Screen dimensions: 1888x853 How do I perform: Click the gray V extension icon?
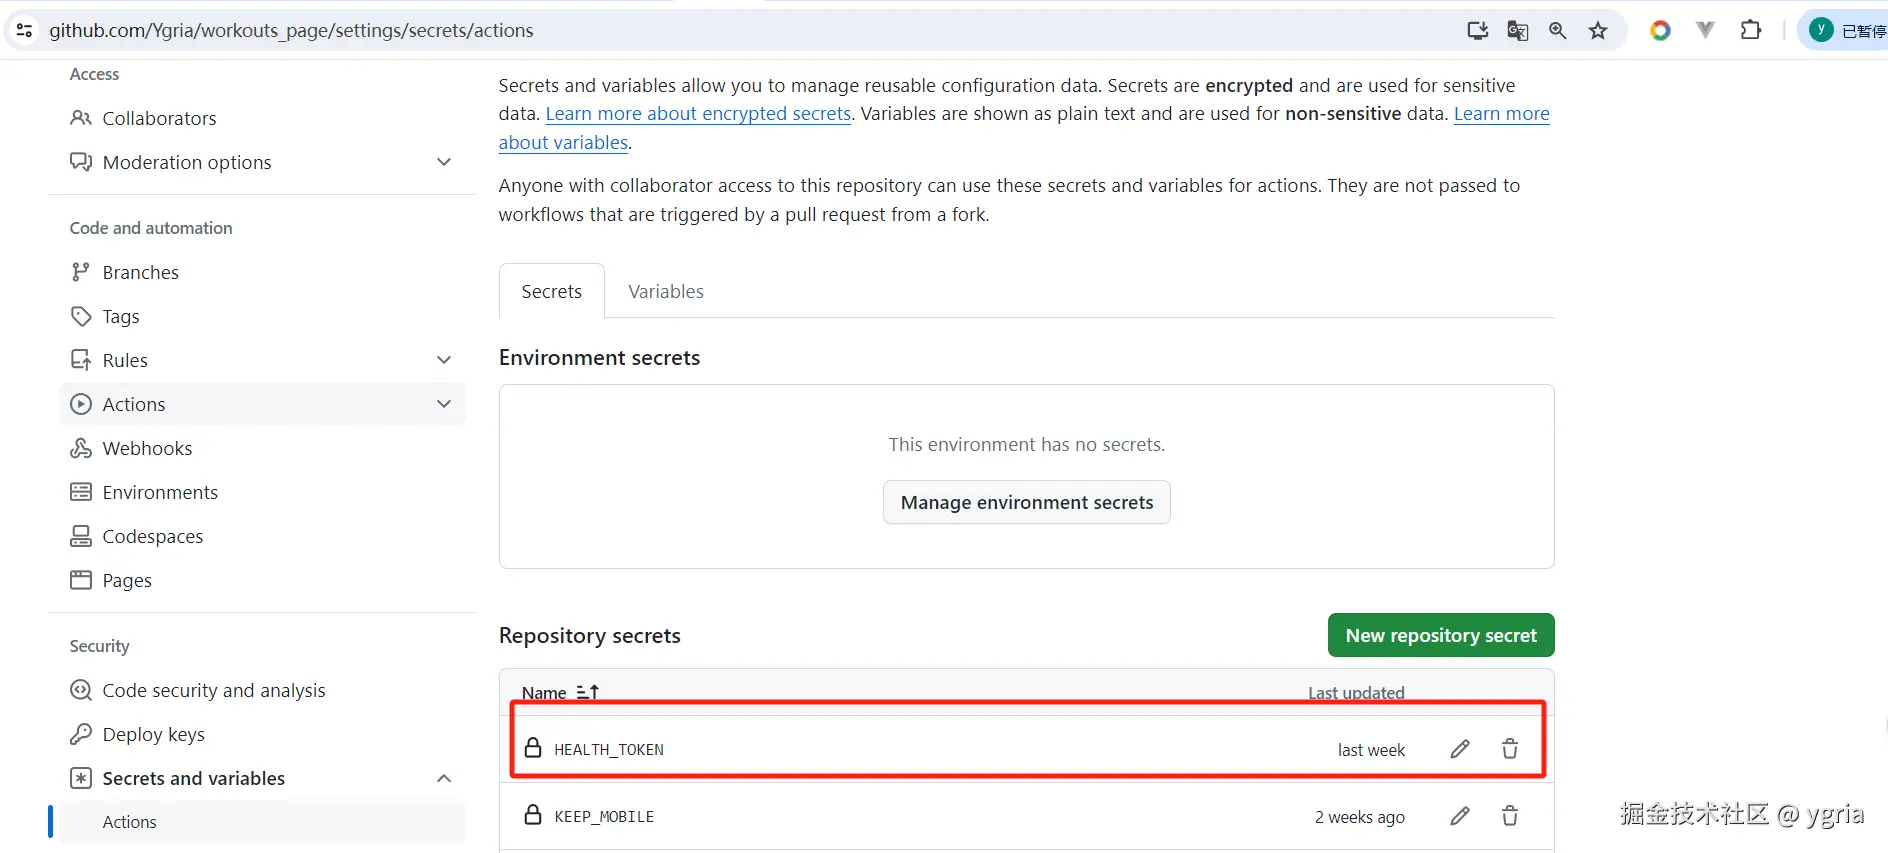point(1705,30)
